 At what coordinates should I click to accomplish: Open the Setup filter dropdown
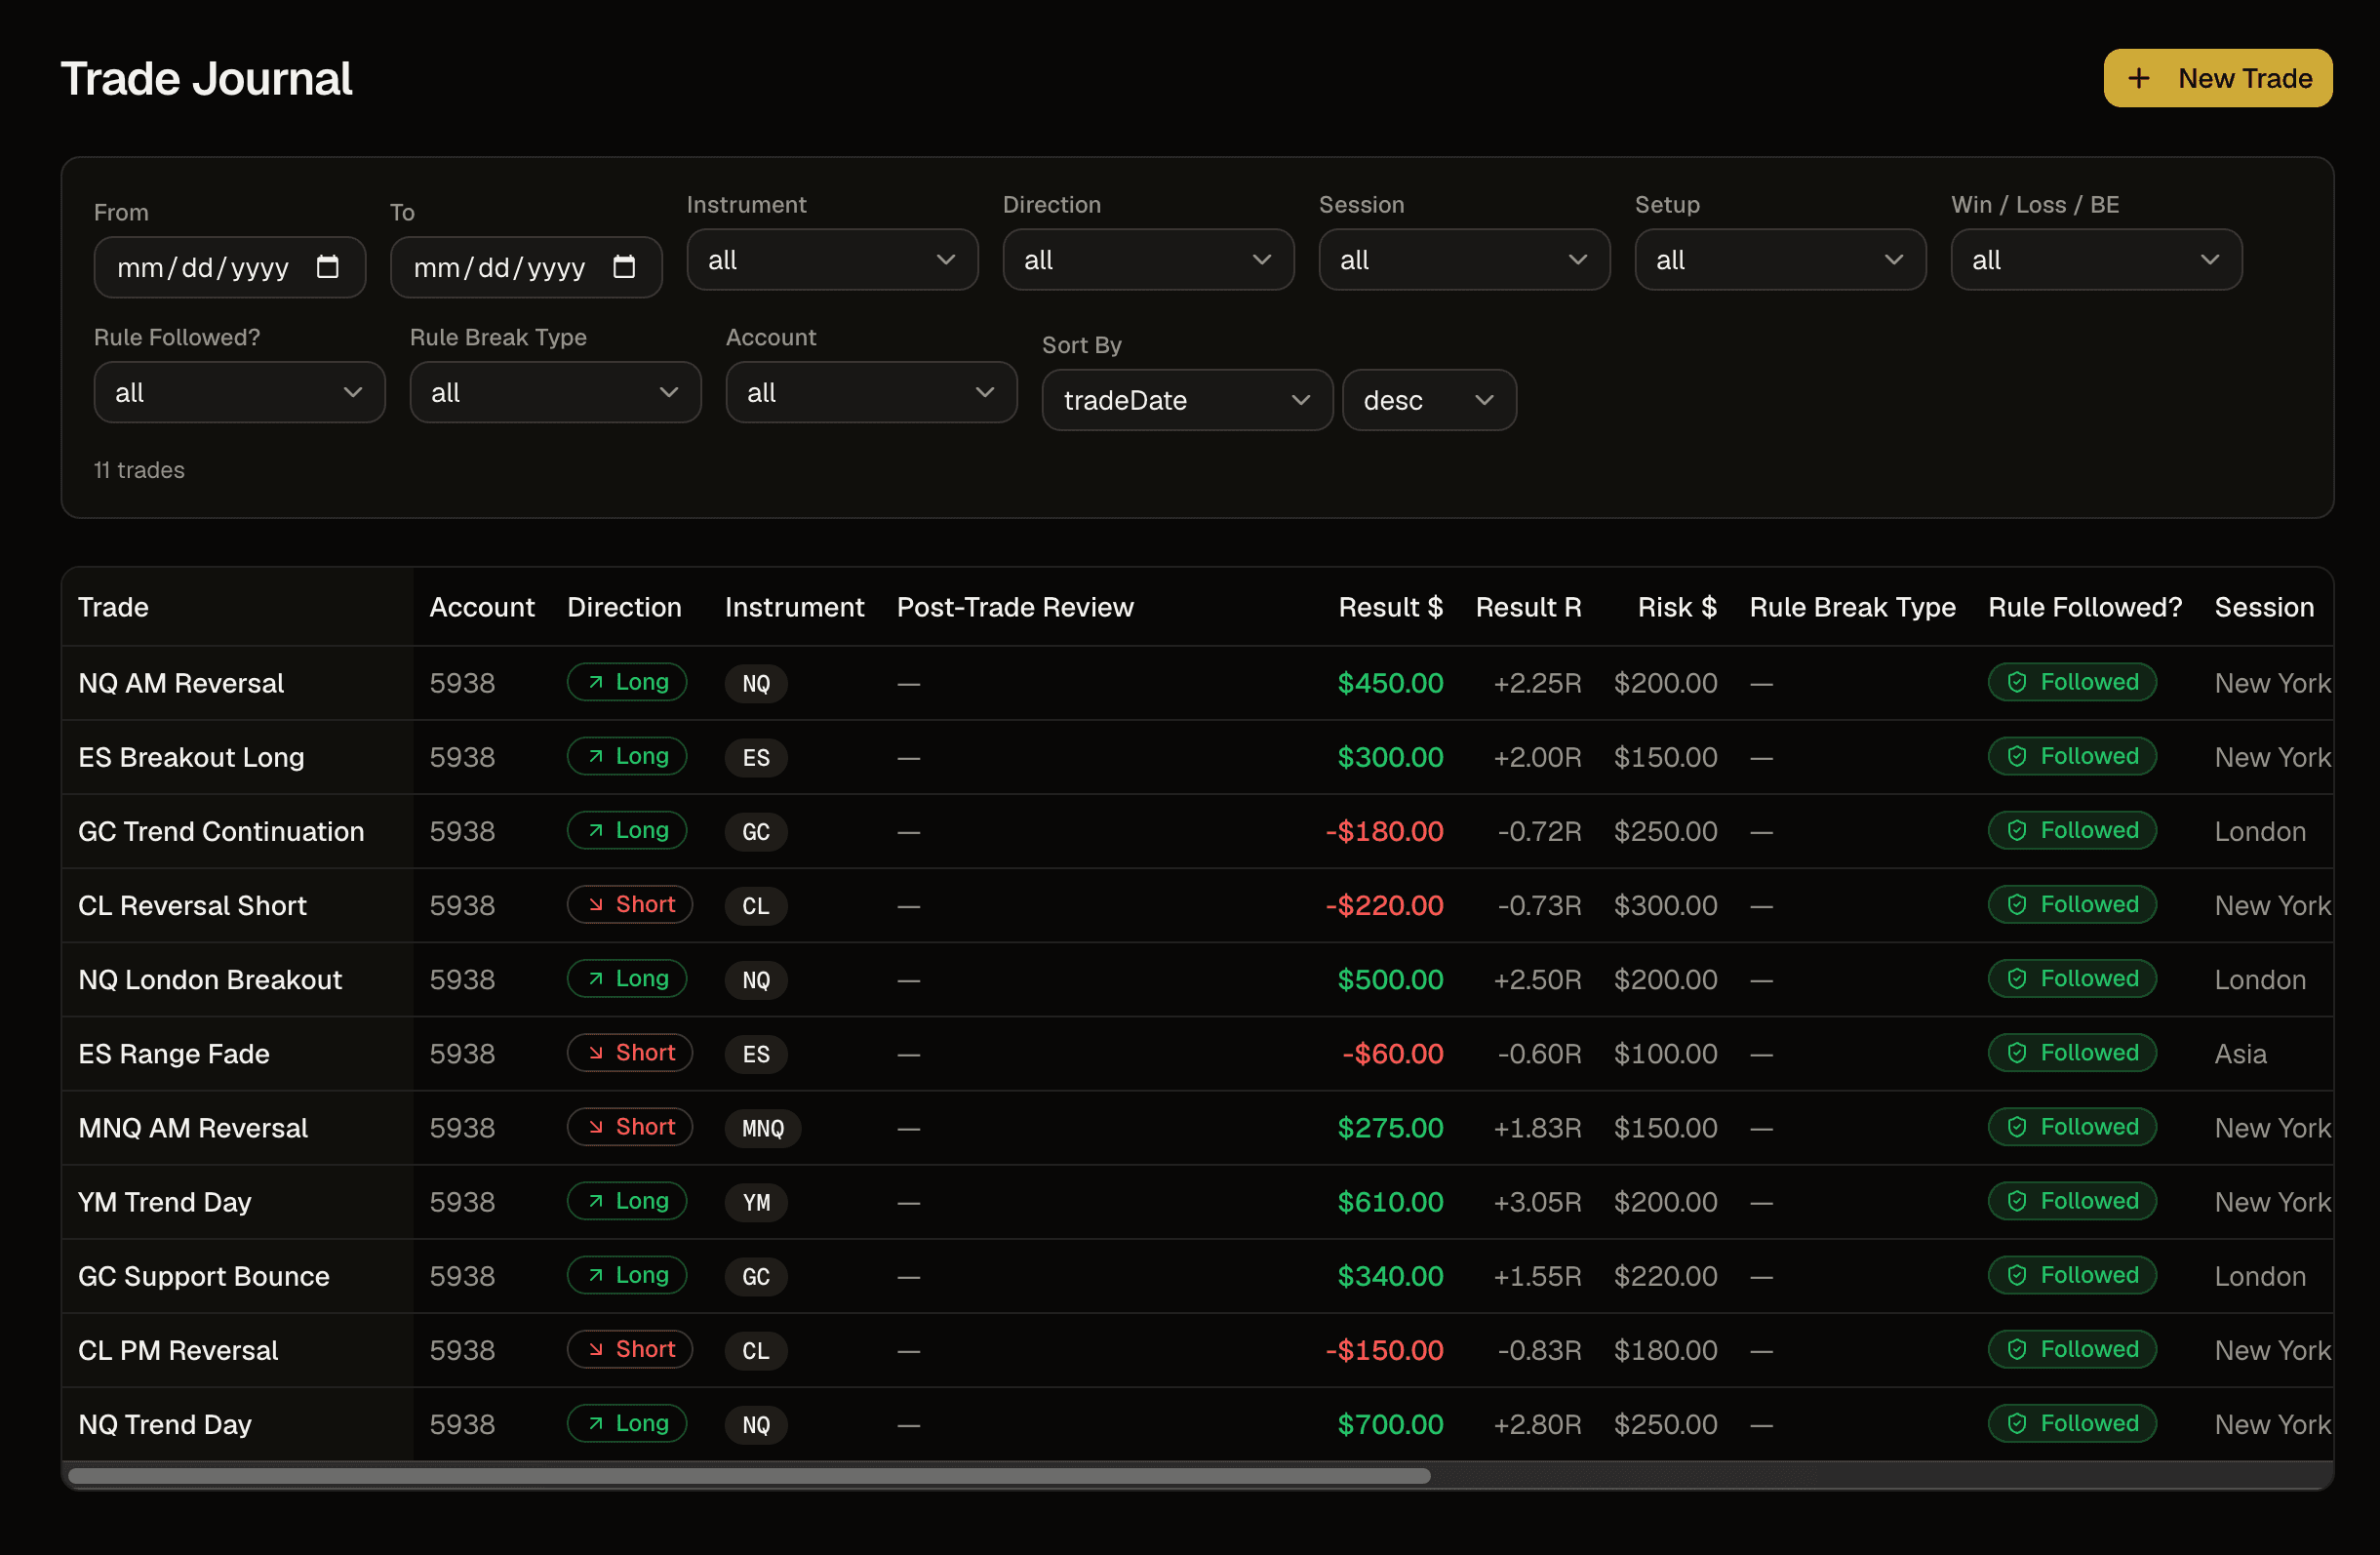click(x=1780, y=260)
